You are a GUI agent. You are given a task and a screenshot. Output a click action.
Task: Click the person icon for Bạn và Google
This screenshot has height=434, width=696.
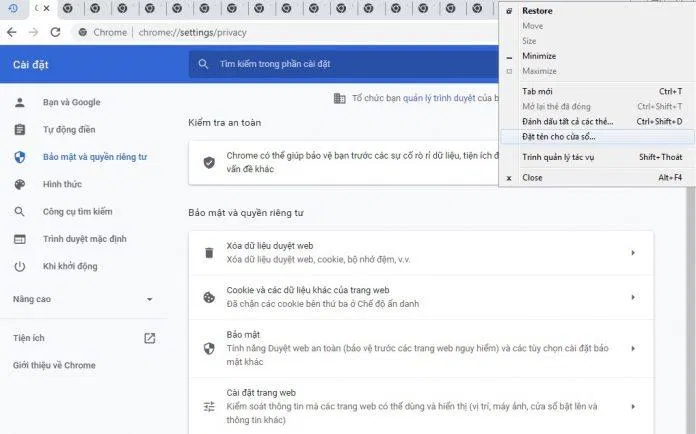[x=20, y=102]
